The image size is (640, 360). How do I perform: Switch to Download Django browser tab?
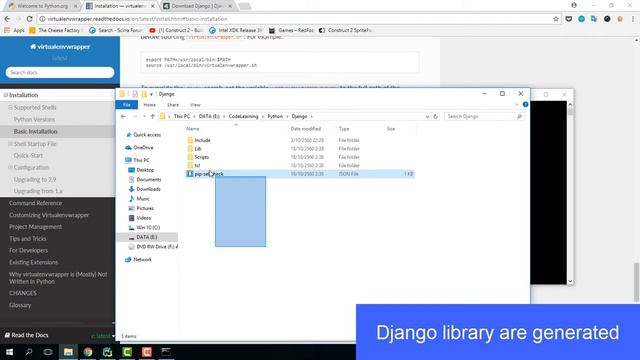tap(198, 6)
